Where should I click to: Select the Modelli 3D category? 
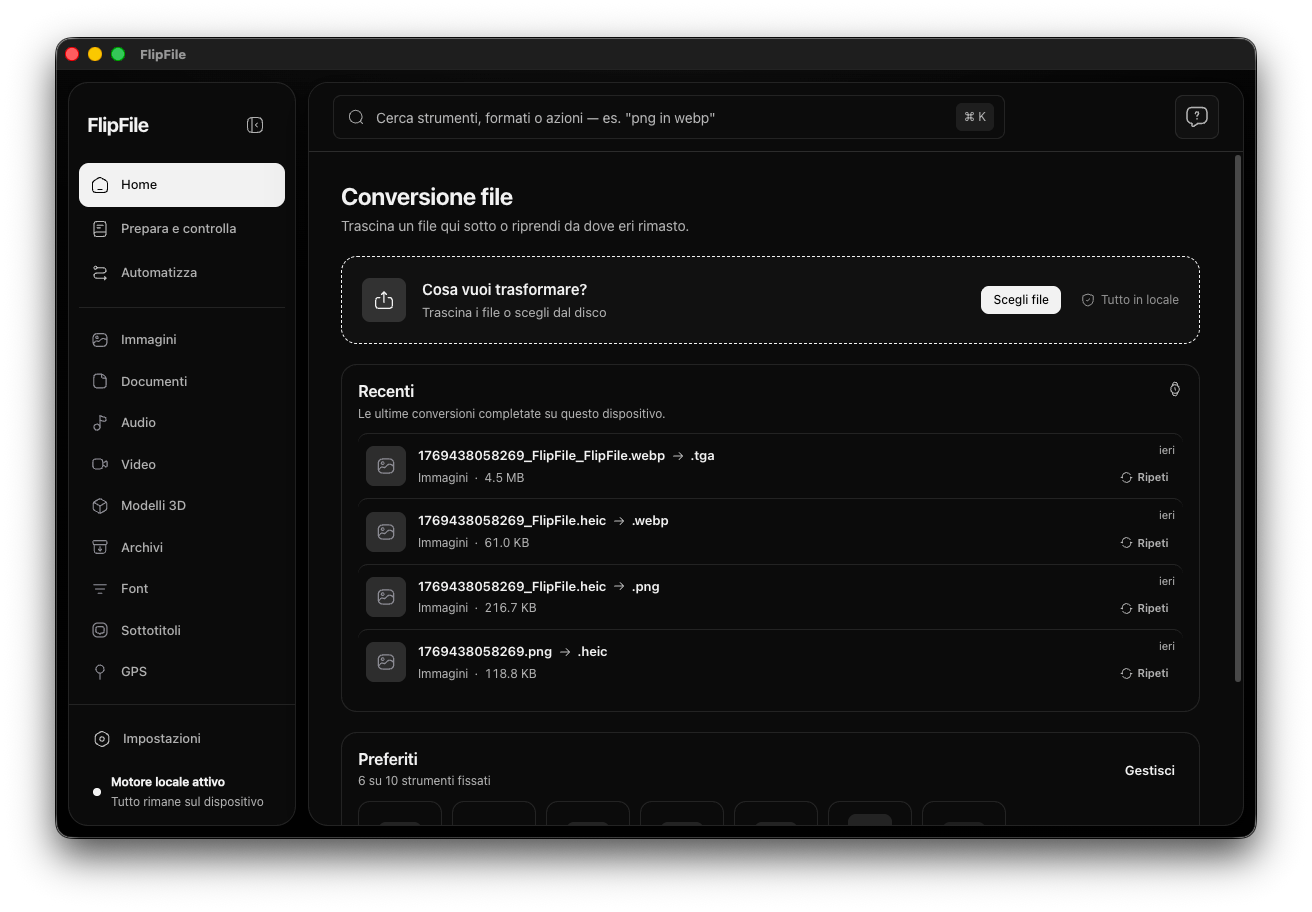click(x=182, y=506)
